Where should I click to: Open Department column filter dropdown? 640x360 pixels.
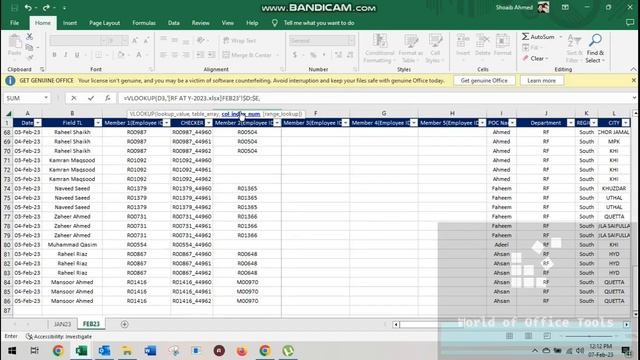pyautogui.click(x=571, y=123)
